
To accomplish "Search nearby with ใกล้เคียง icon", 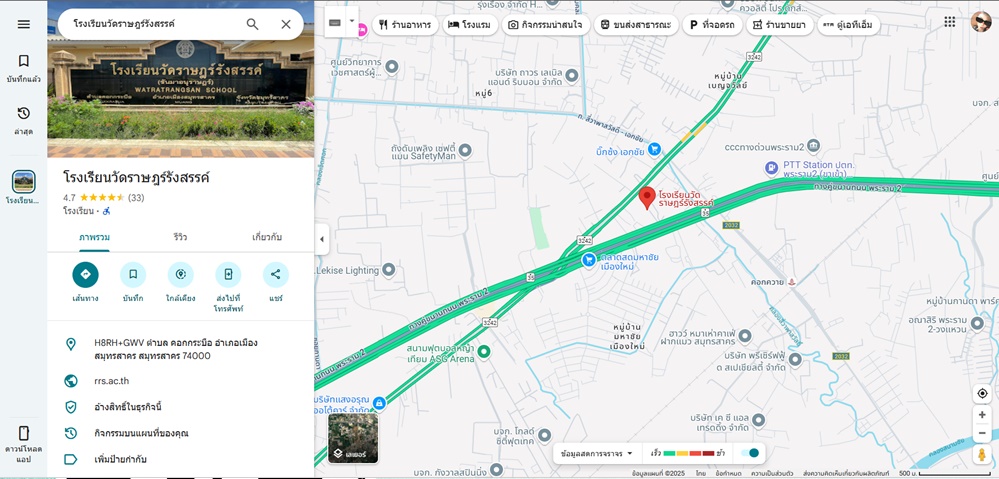I will click(x=180, y=275).
